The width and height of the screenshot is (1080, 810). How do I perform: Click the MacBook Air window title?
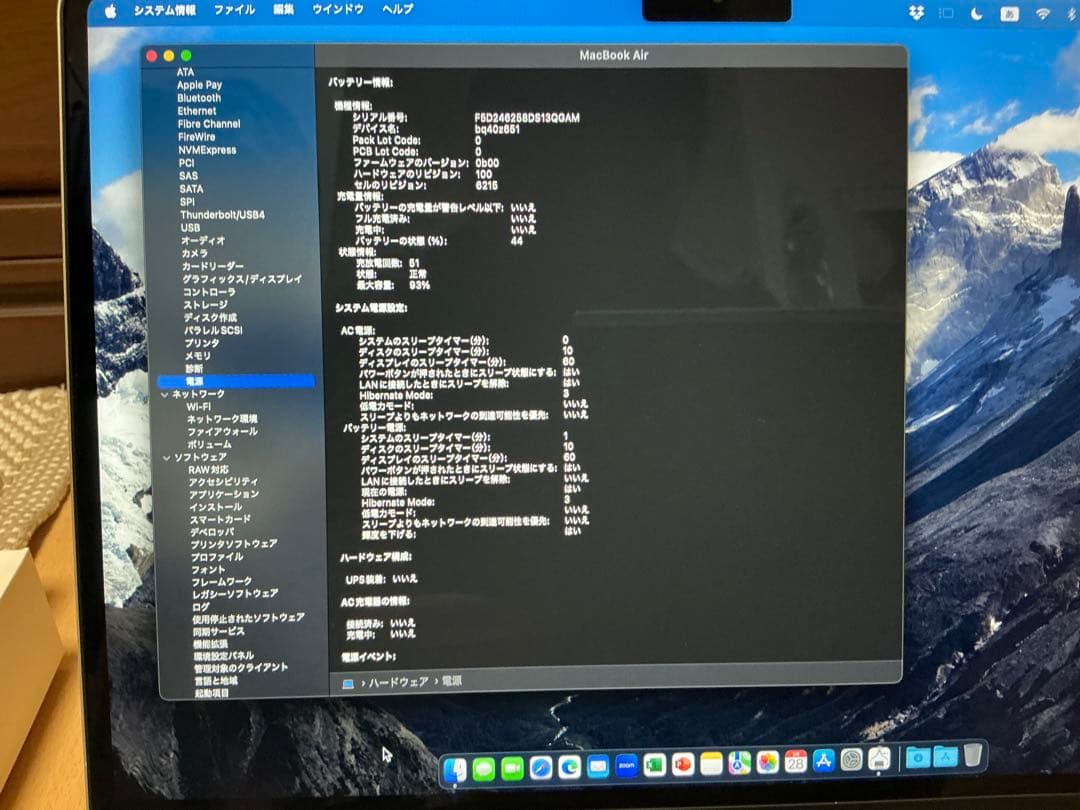point(614,55)
